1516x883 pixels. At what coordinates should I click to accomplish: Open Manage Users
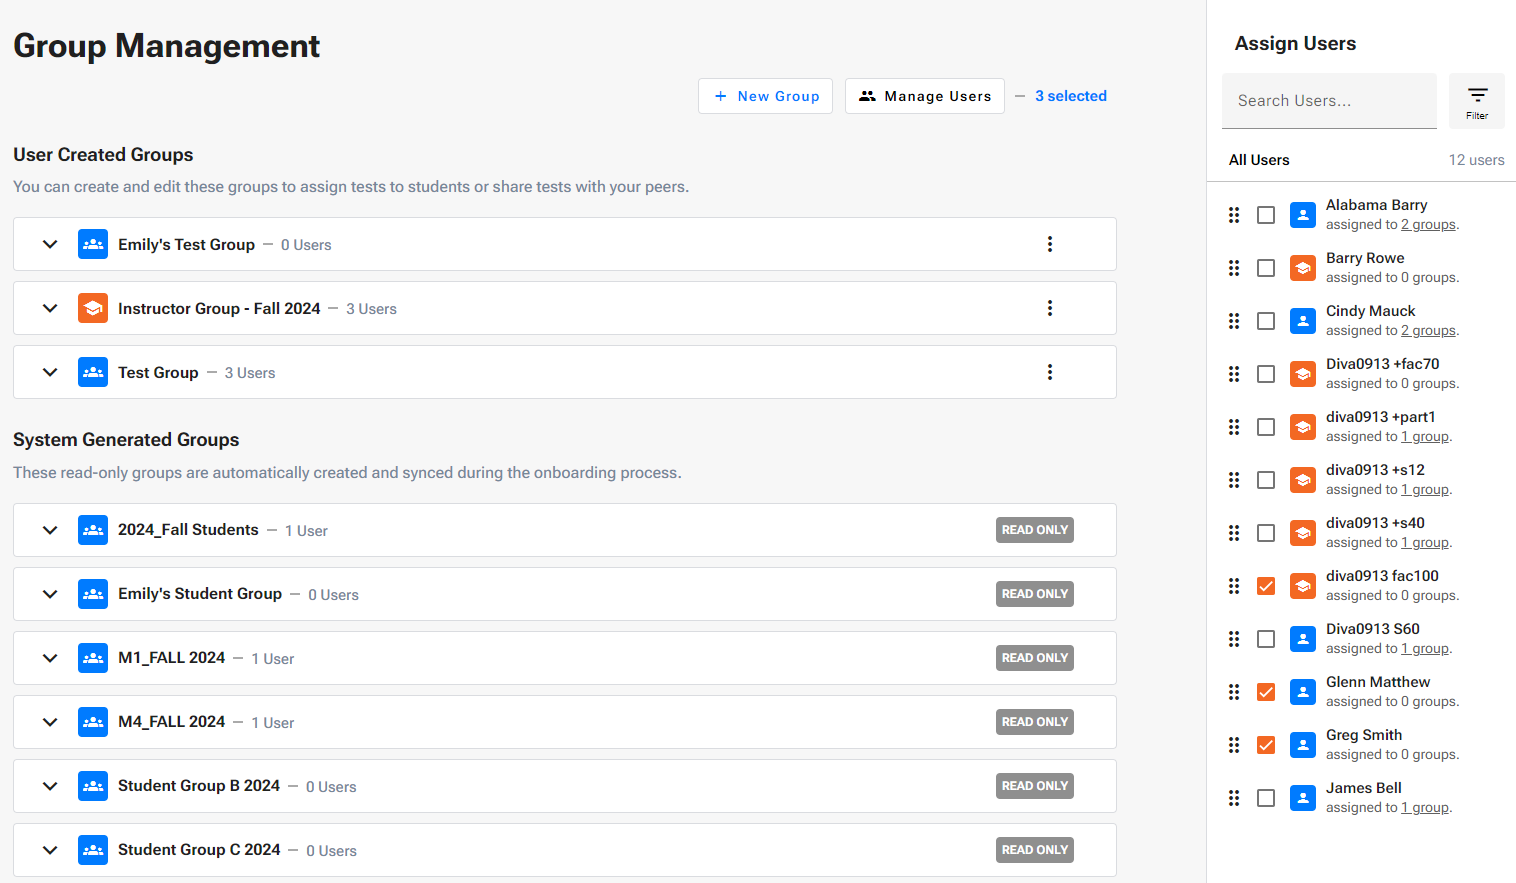(924, 96)
